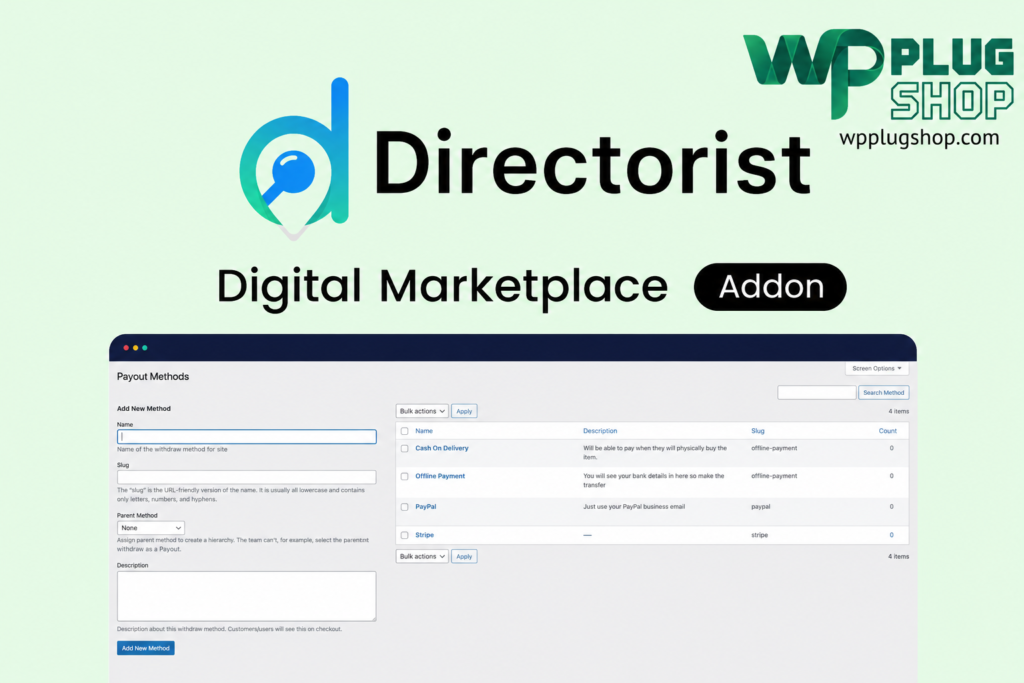Check the PayPal row checkbox
This screenshot has width=1024, height=683.
point(404,507)
